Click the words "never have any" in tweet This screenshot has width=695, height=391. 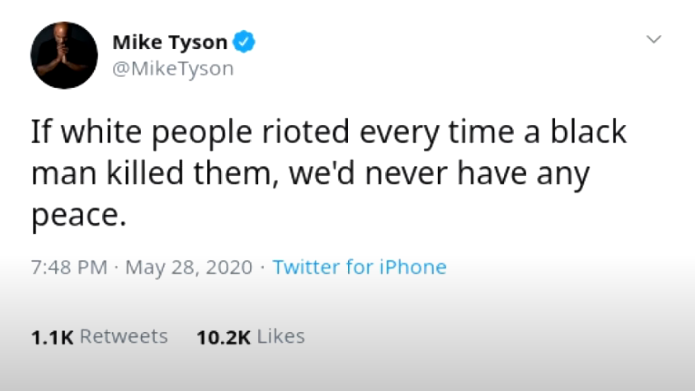(x=477, y=174)
